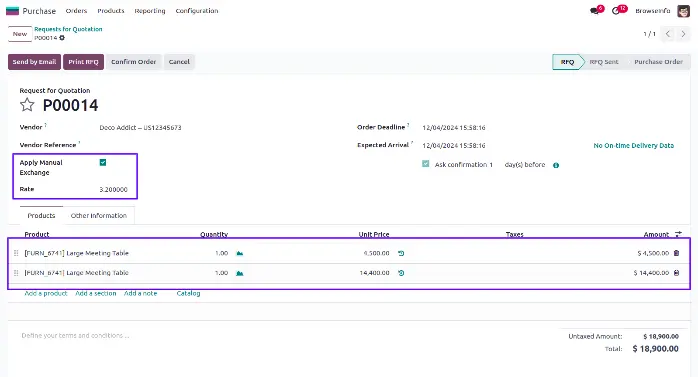Grab drag handle of second Large Meeting Table line
Viewport: 698px width, 377px height.
pos(16,273)
